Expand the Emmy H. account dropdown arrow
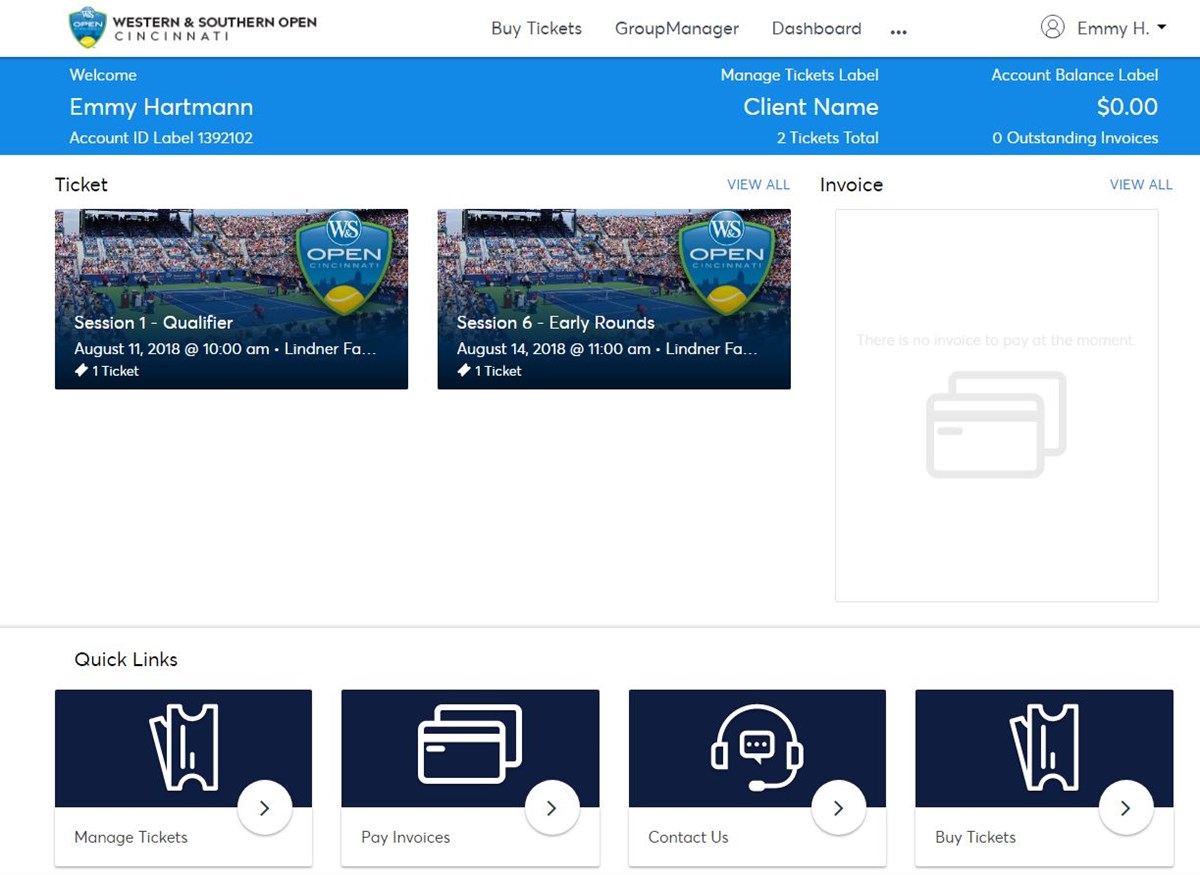The image size is (1200, 875). tap(1161, 28)
